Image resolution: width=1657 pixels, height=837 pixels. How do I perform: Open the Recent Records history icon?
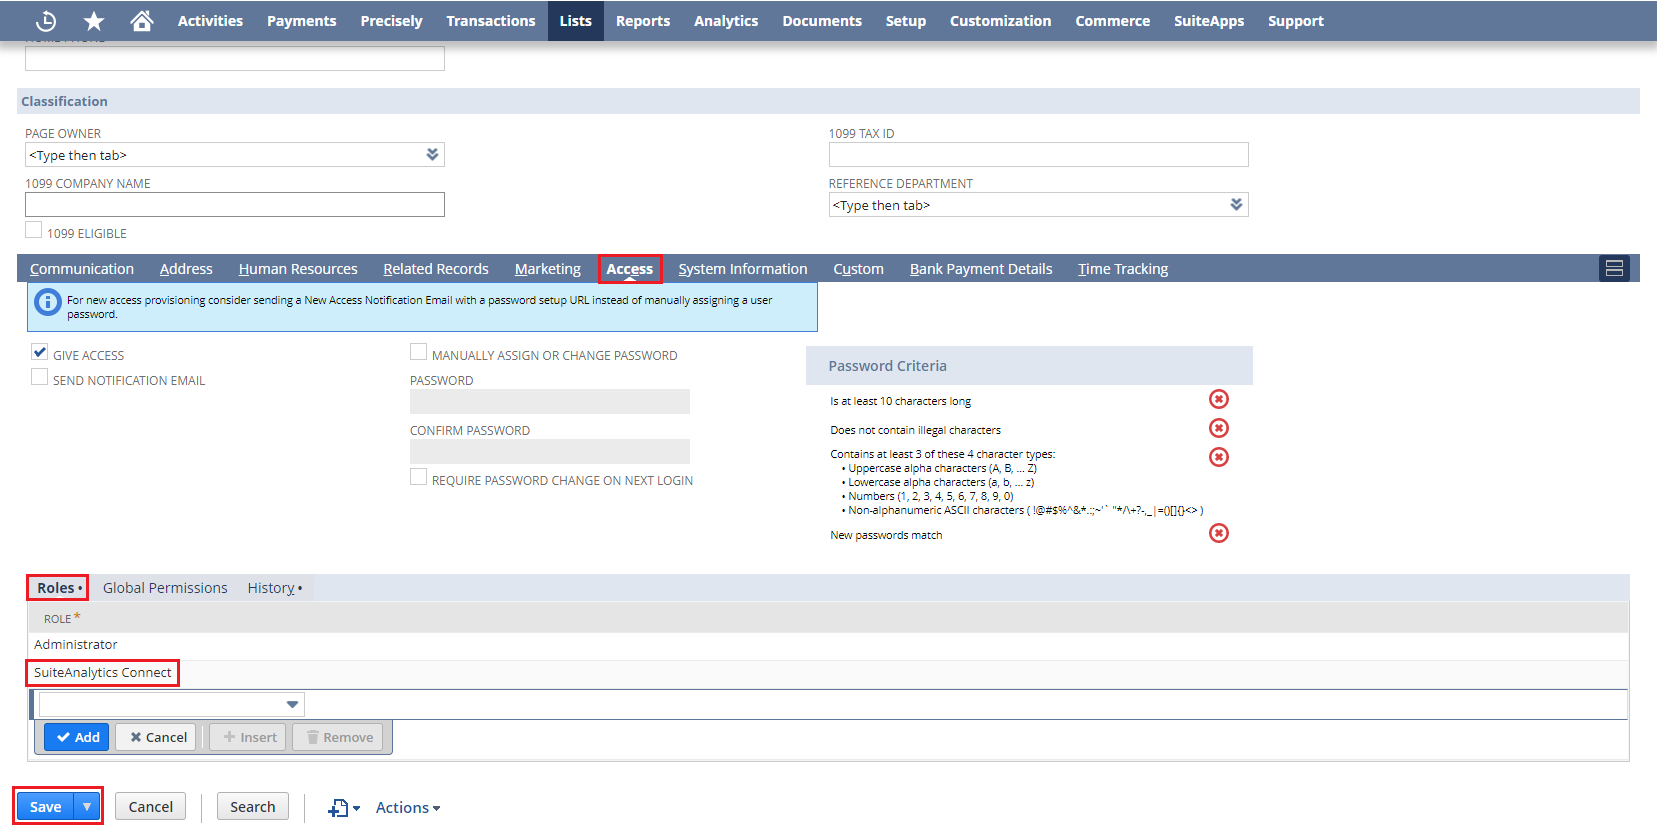[46, 21]
